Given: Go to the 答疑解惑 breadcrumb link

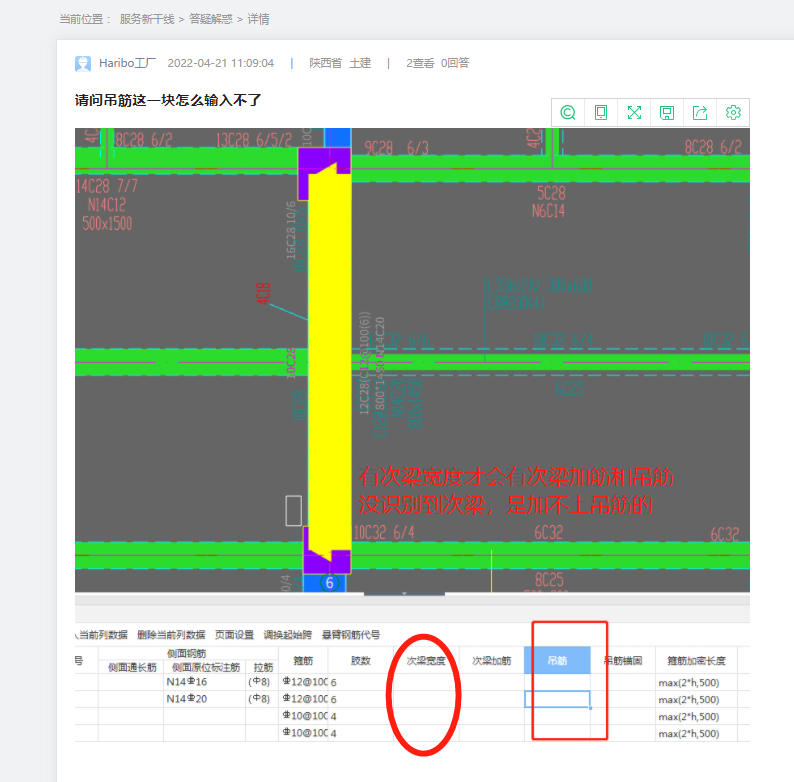Looking at the screenshot, I should (x=211, y=19).
